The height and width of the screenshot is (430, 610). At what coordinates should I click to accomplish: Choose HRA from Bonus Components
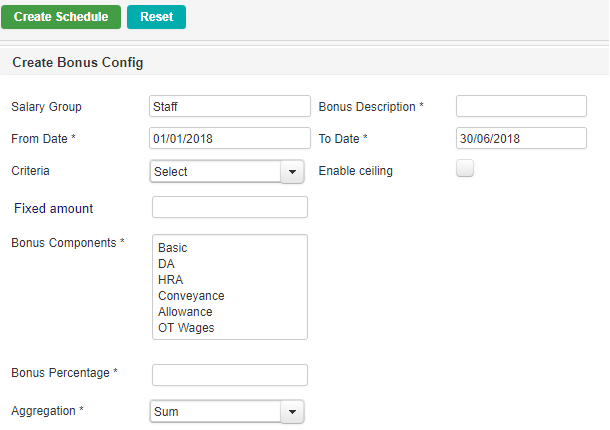[x=170, y=280]
